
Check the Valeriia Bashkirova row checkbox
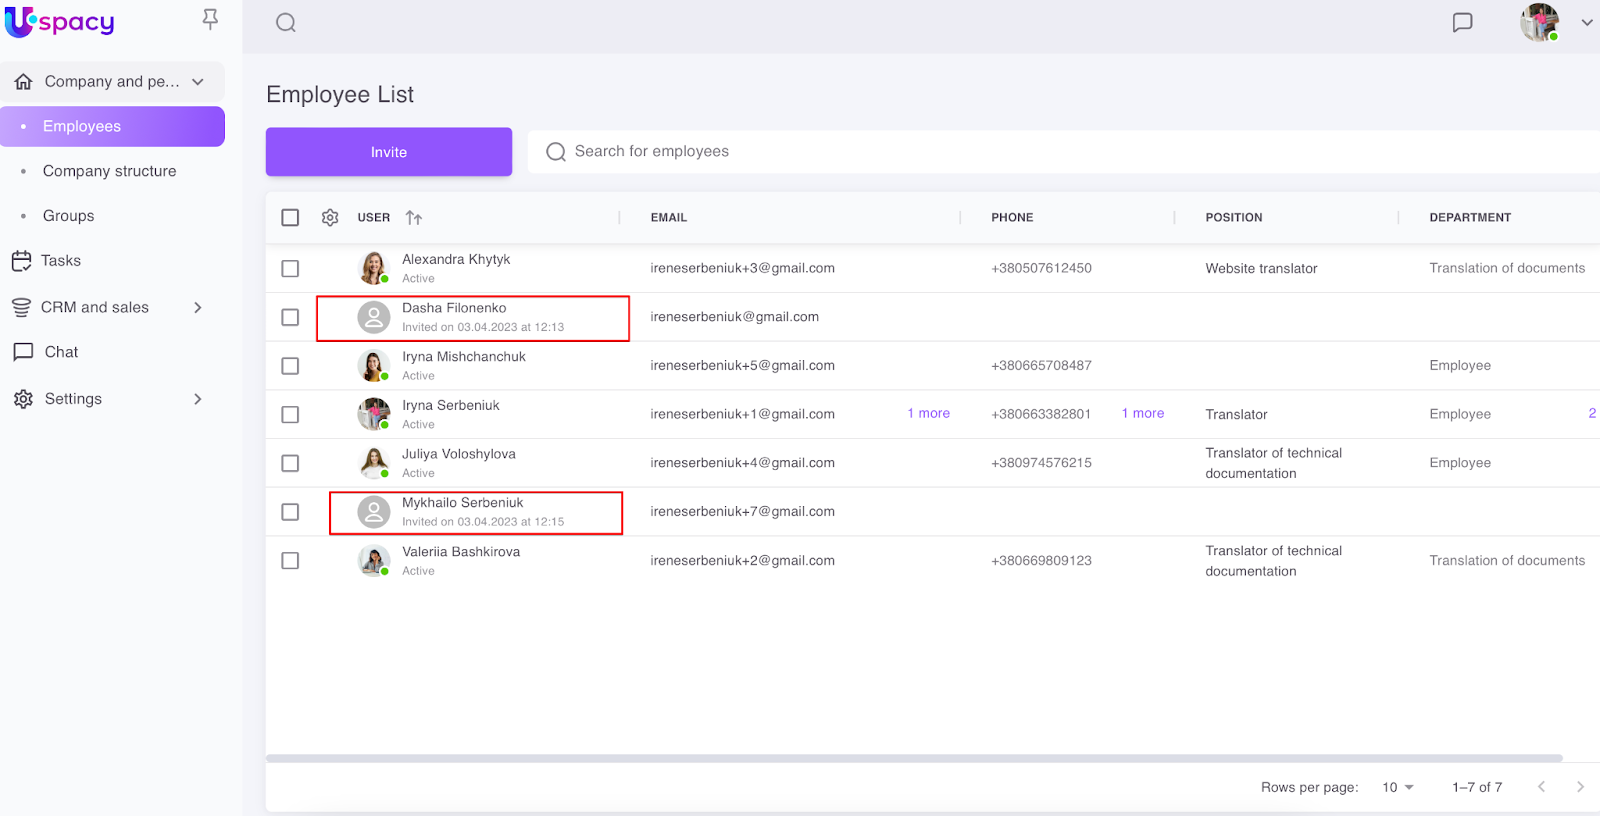coord(290,561)
